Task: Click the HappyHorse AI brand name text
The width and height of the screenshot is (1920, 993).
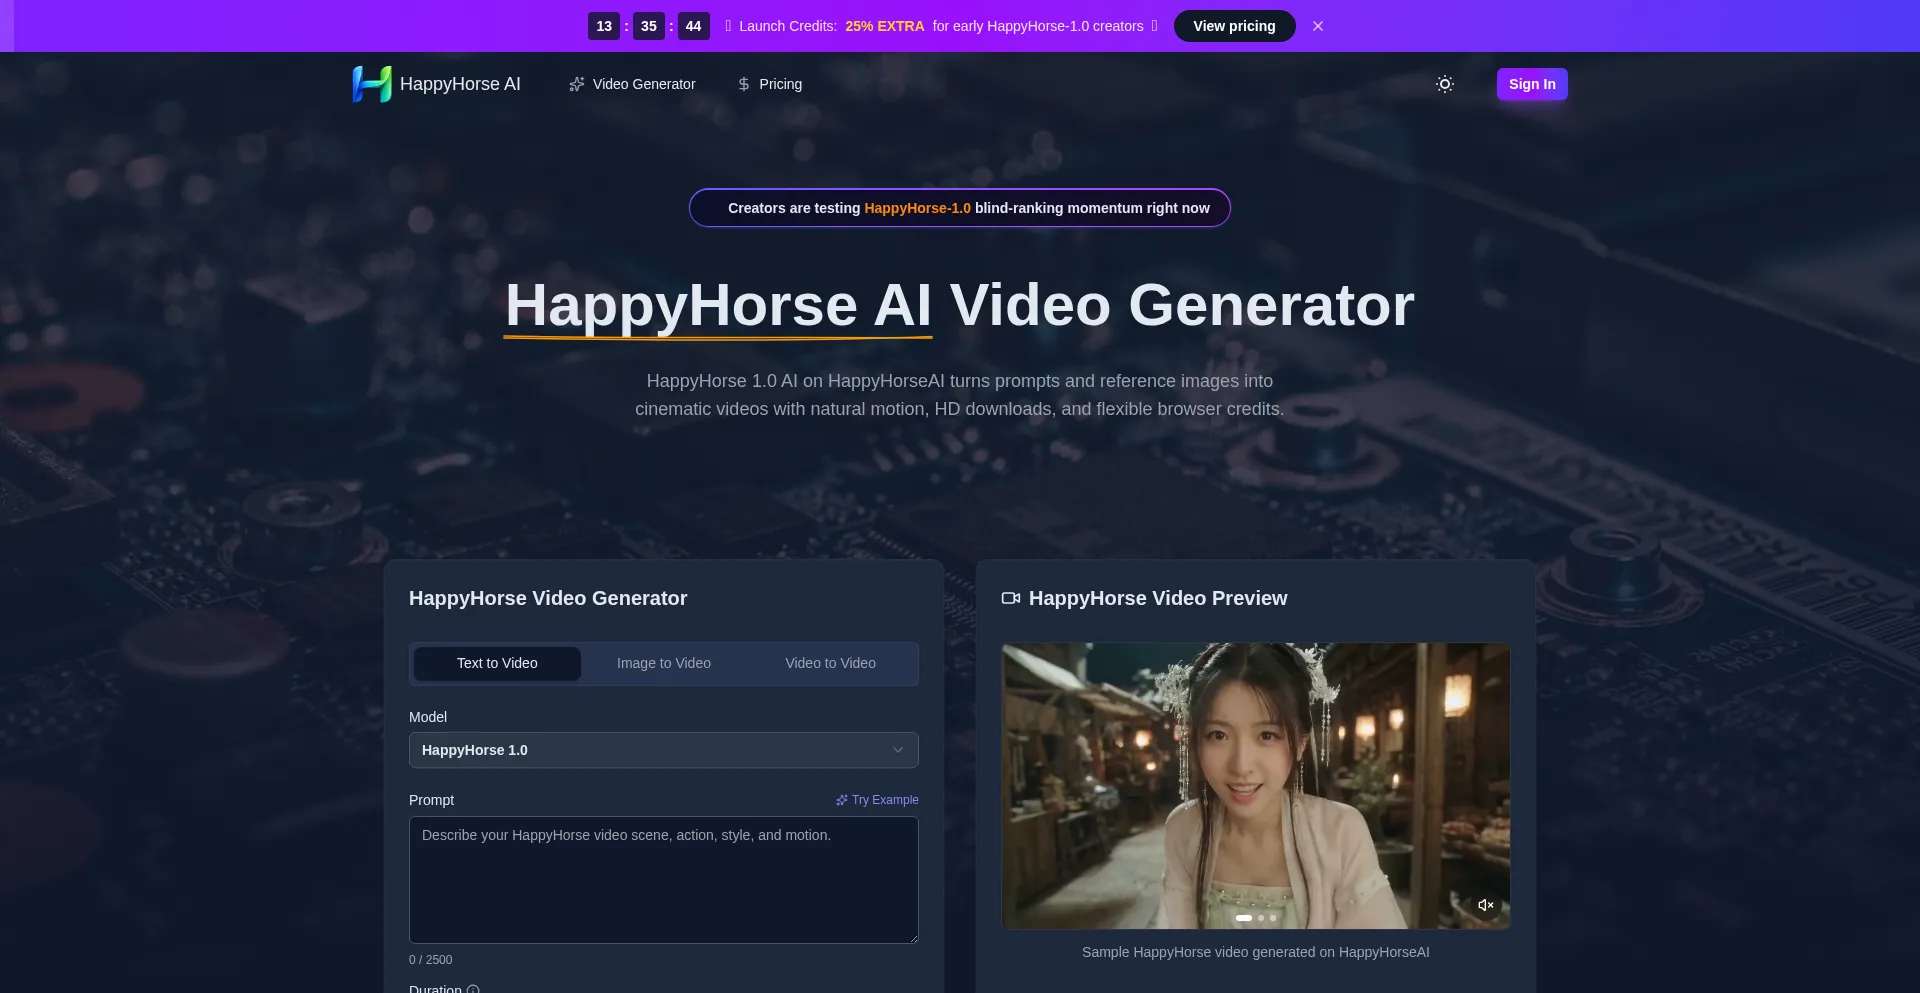Action: [460, 84]
